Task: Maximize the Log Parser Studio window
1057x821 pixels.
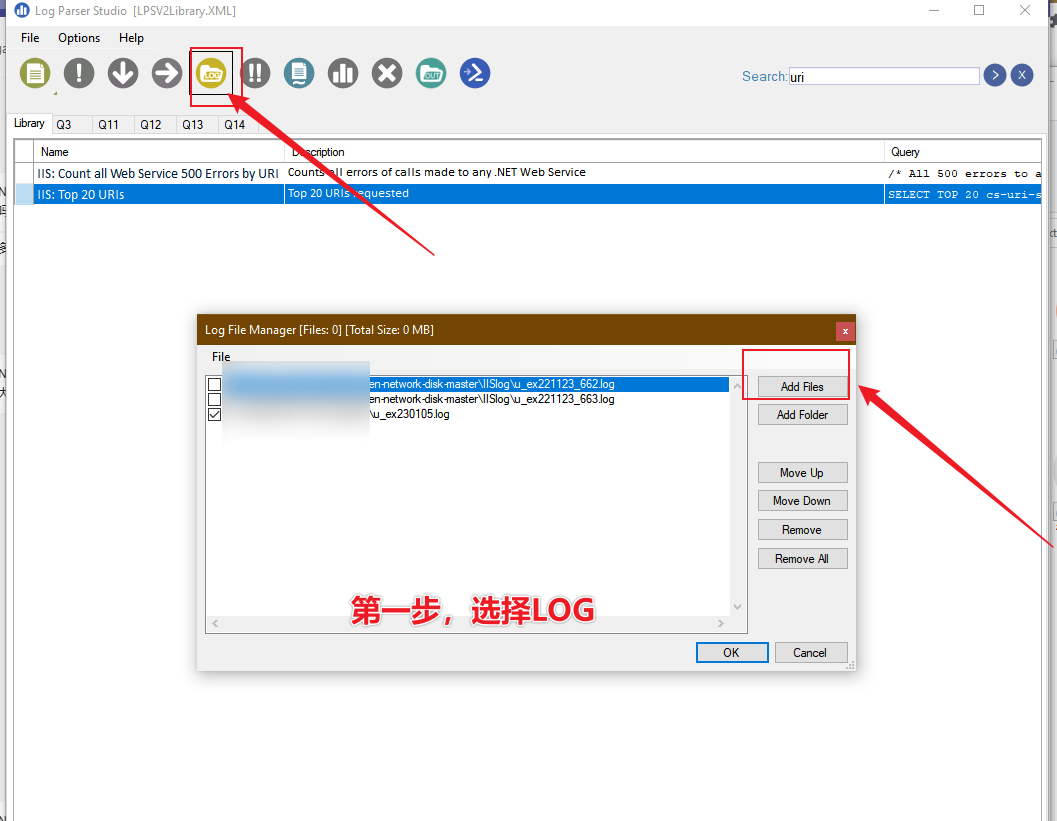Action: [979, 10]
